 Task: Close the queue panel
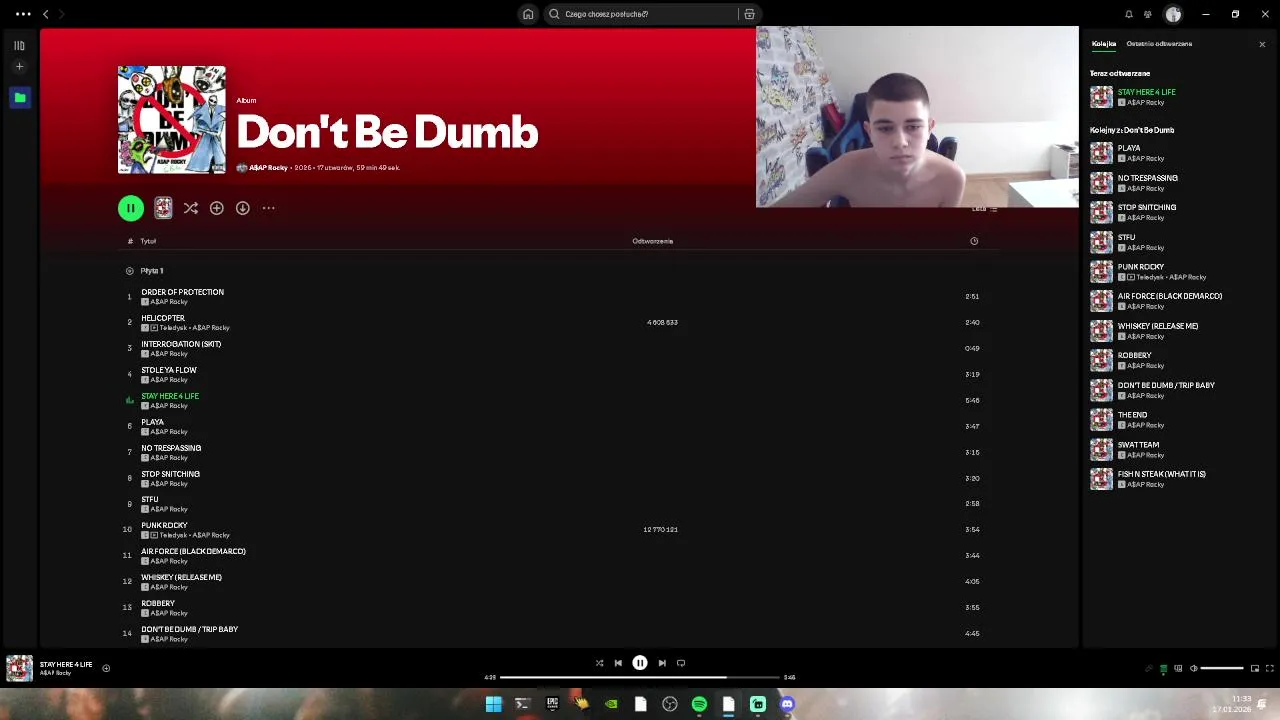tap(1262, 44)
